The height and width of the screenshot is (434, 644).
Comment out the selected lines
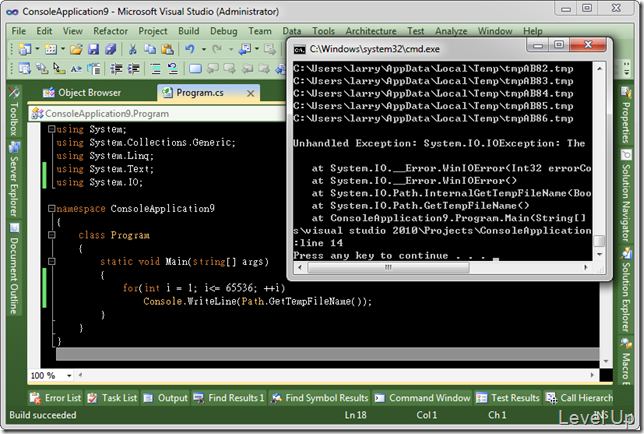click(x=156, y=69)
